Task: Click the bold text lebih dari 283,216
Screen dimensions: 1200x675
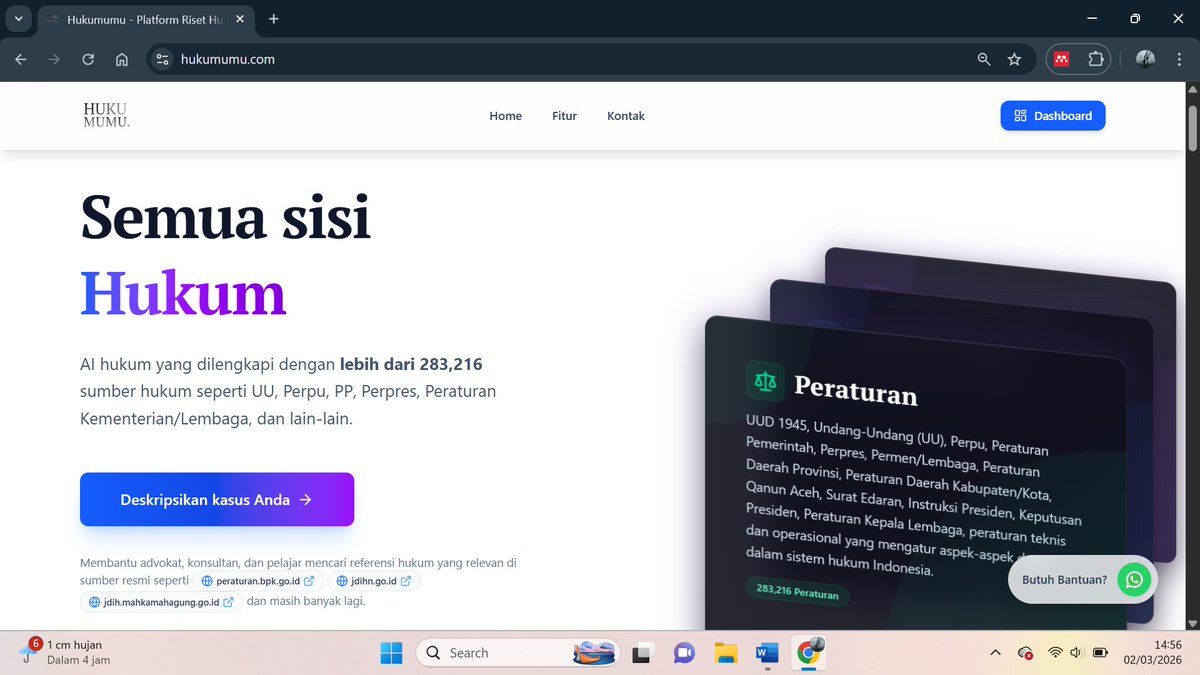Action: (411, 364)
